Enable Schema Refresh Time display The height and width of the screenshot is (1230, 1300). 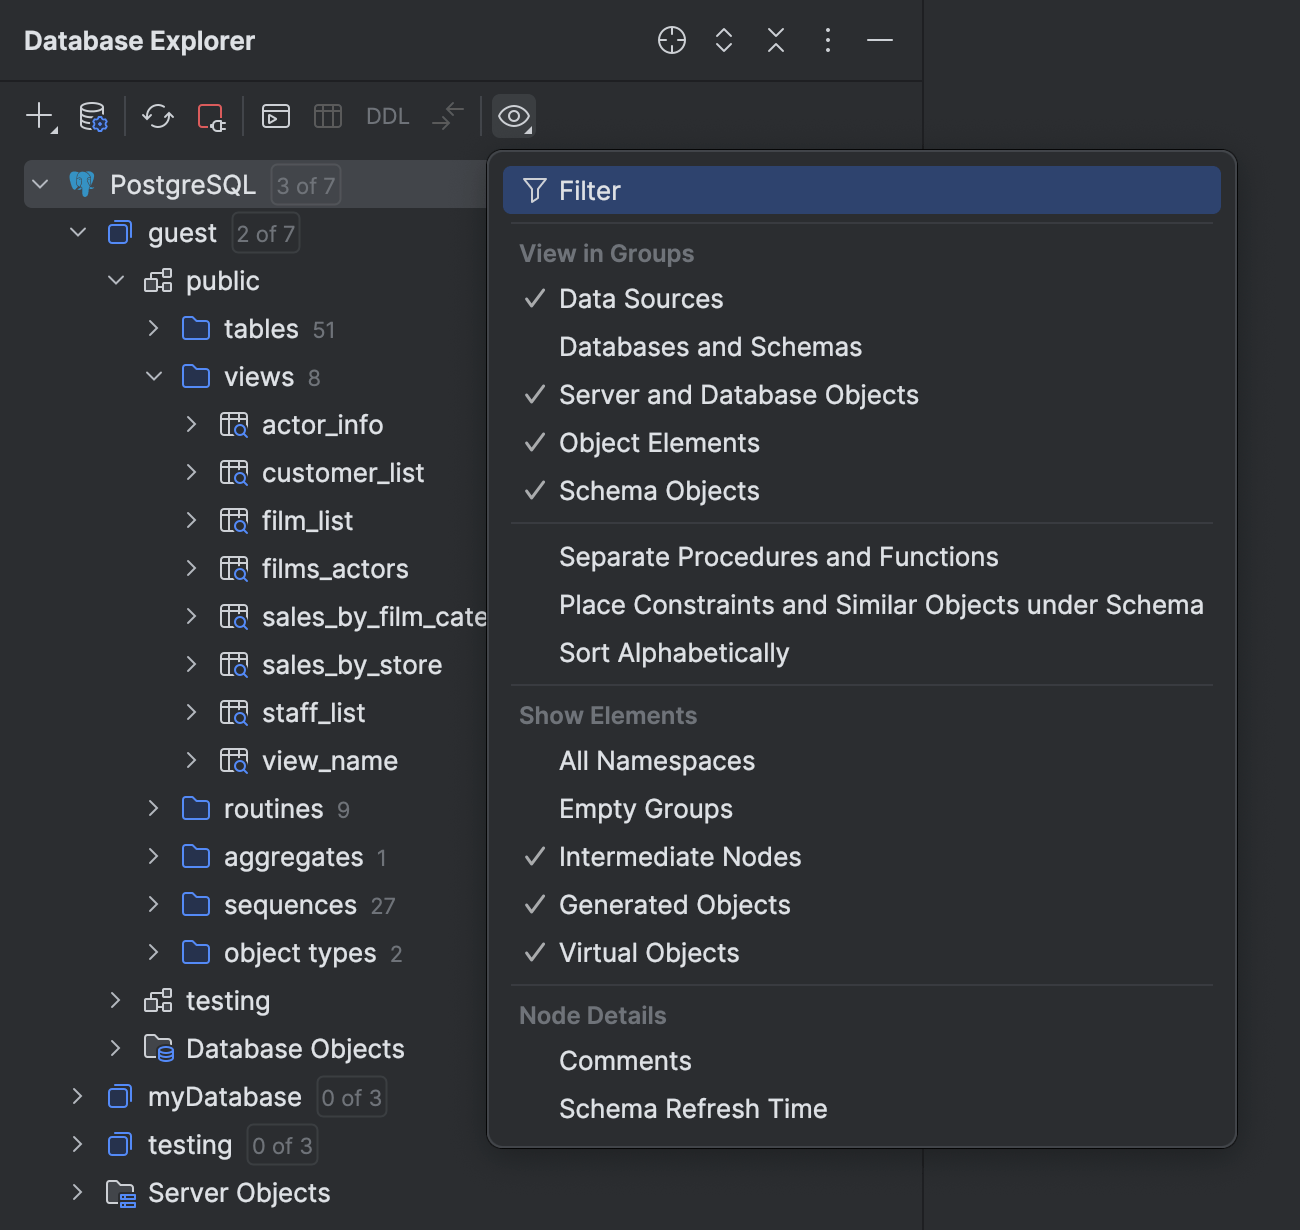693,1108
